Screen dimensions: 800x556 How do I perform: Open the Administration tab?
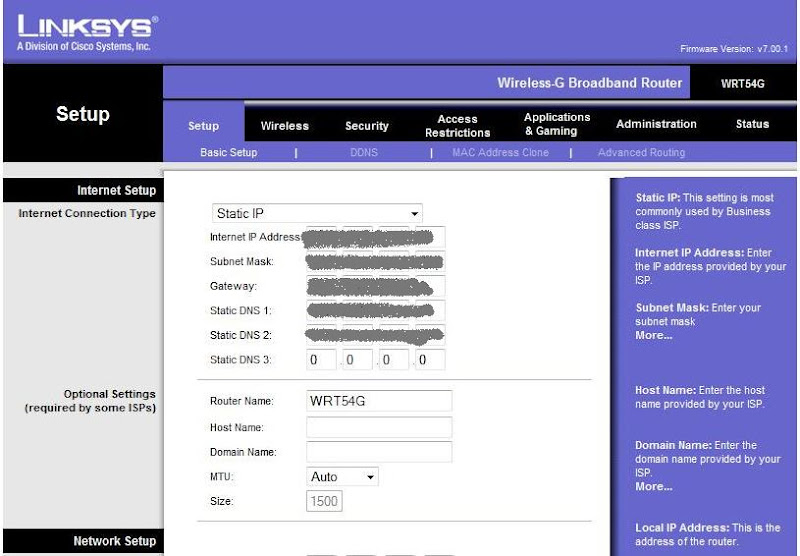pos(656,124)
